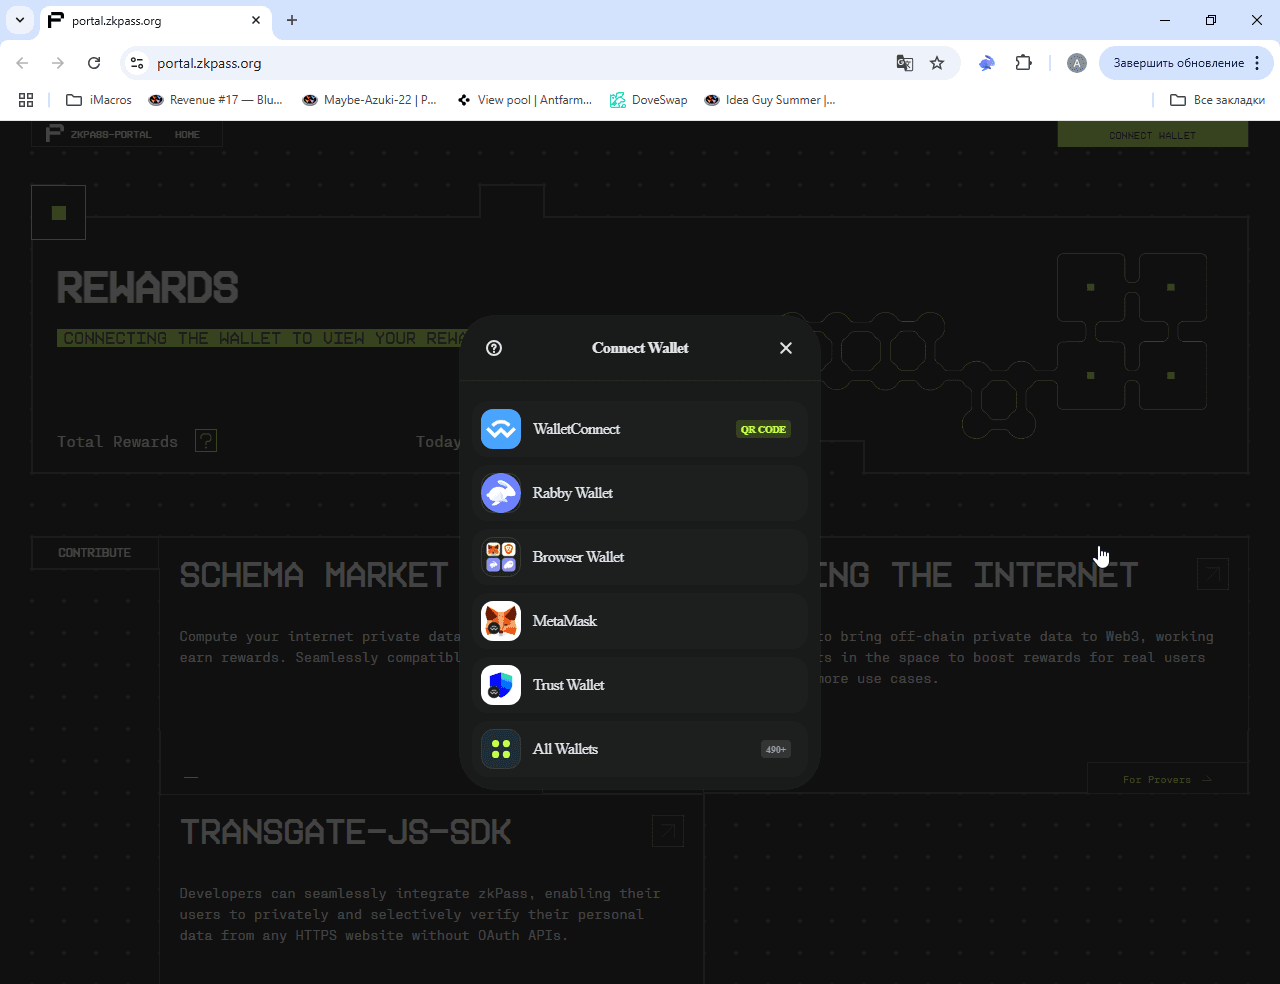Open the arrow icon beside INTERNET heading
This screenshot has height=984, width=1280.
click(1213, 574)
